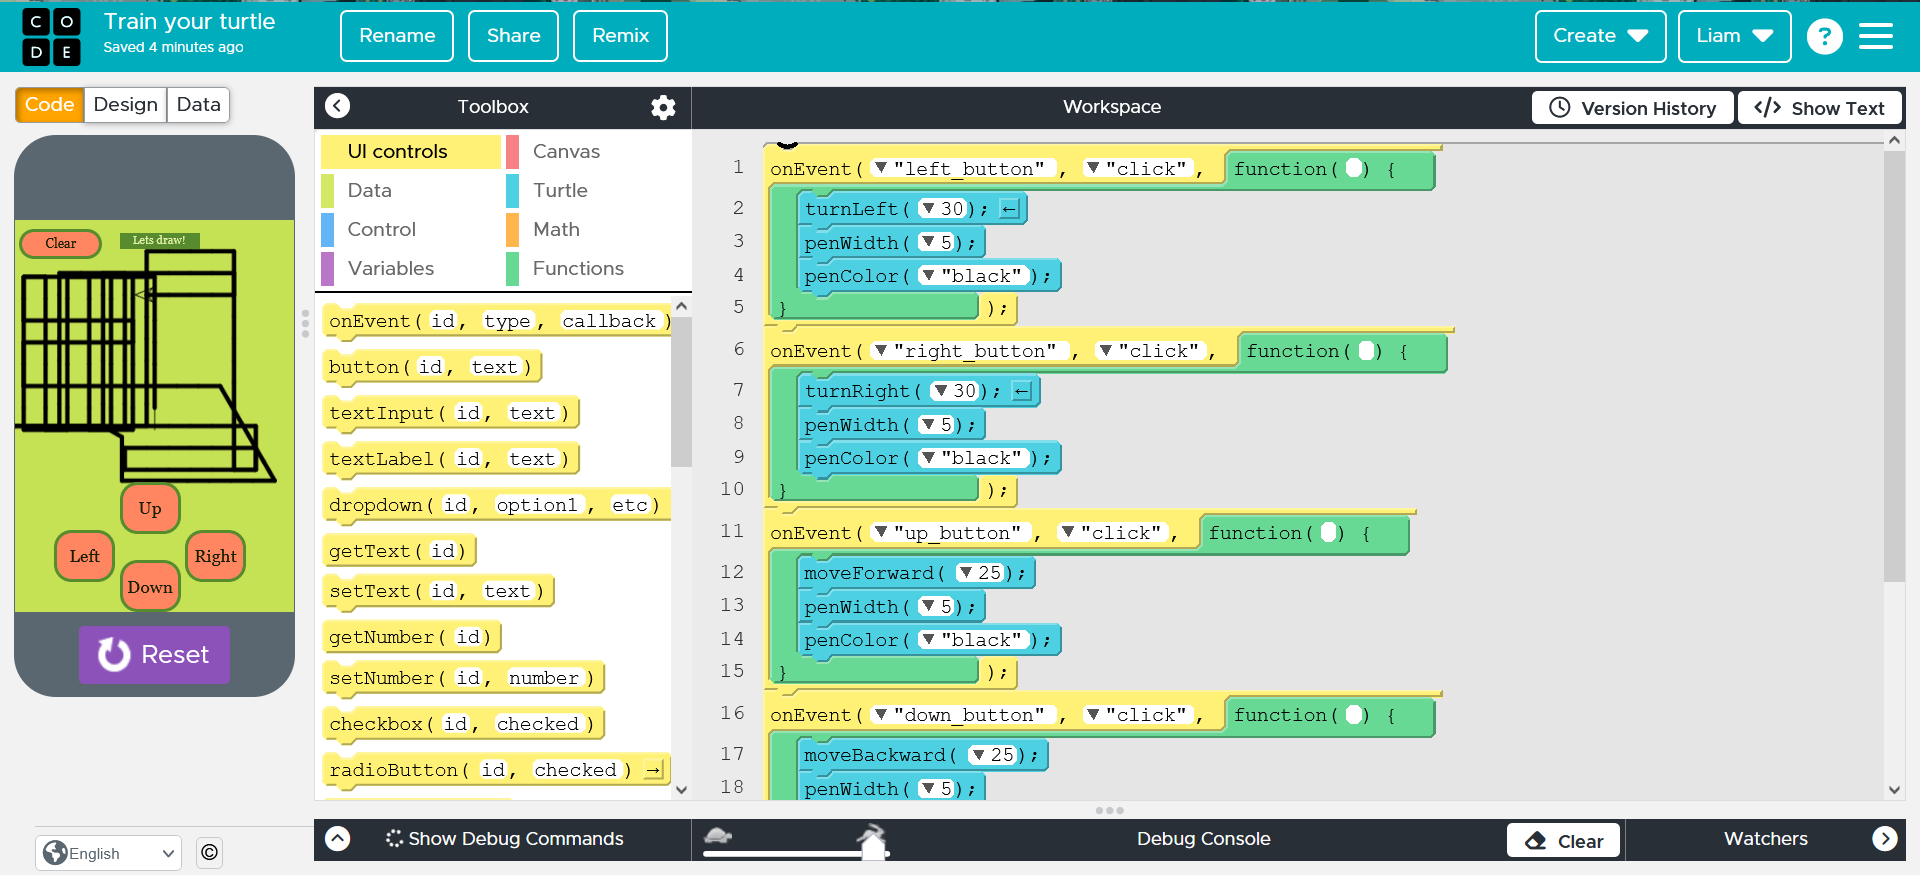Open the "left_button" id dropdown in line 1
The width and height of the screenshot is (1920, 875).
(x=881, y=168)
